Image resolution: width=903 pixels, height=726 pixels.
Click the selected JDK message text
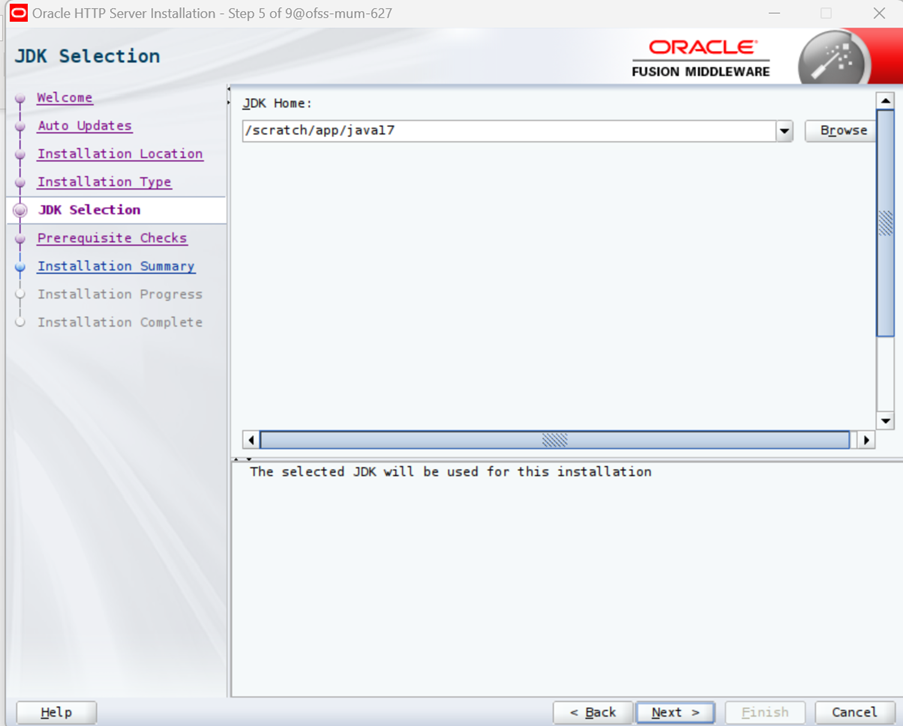[x=450, y=472]
